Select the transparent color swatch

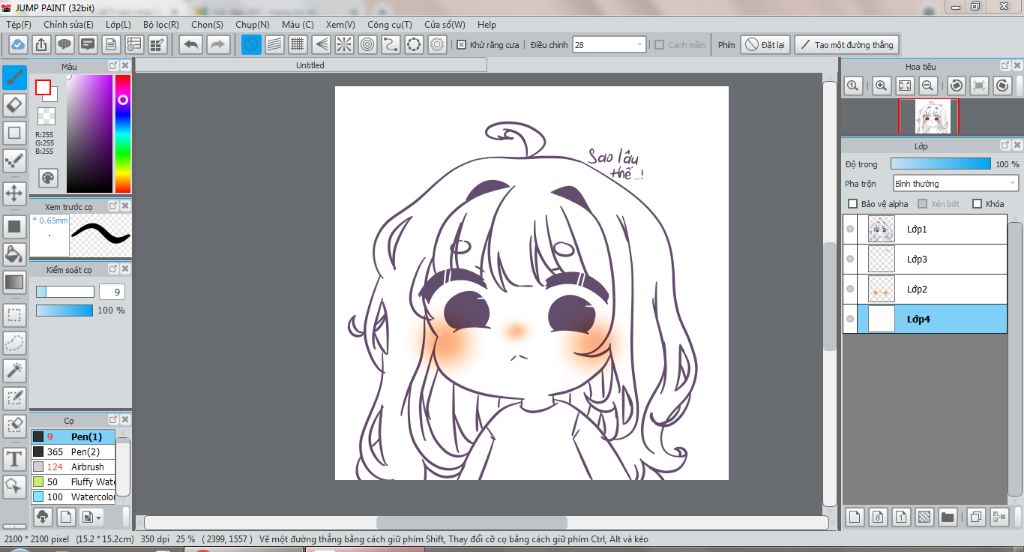click(46, 116)
